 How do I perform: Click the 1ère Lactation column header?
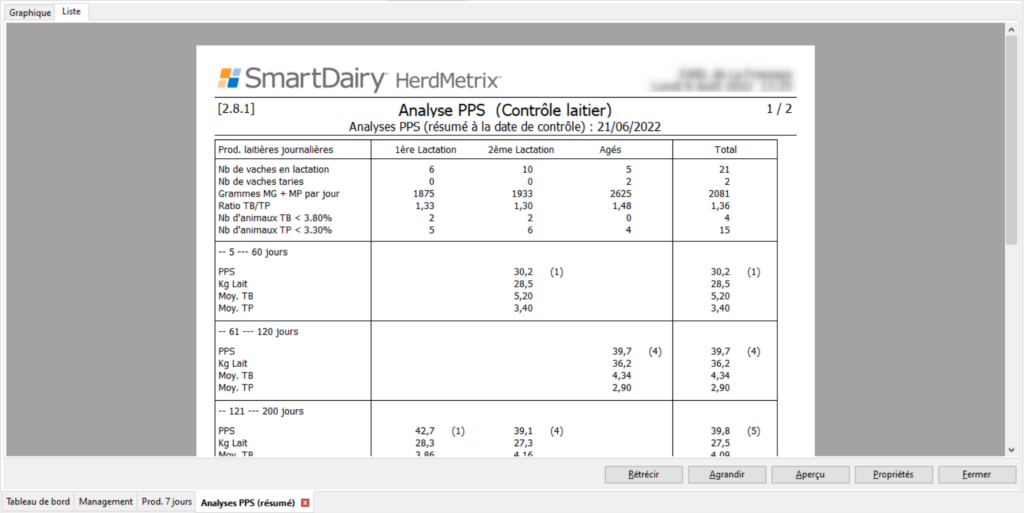[x=427, y=150]
